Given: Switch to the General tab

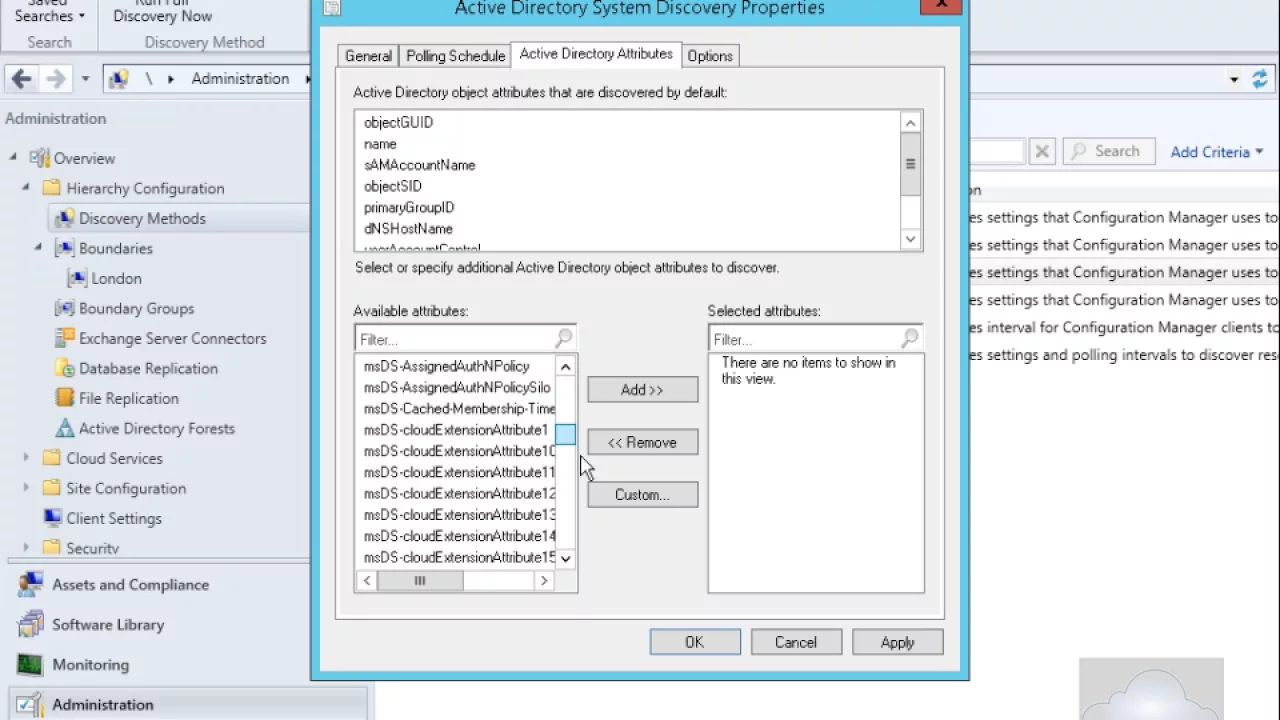Looking at the screenshot, I should [x=368, y=56].
